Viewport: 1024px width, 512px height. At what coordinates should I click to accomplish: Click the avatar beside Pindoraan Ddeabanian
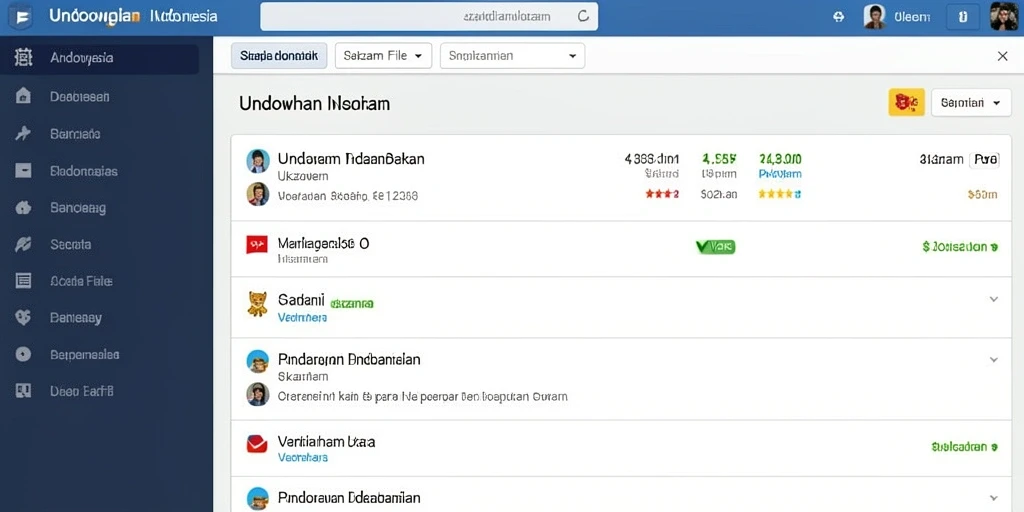[258, 499]
